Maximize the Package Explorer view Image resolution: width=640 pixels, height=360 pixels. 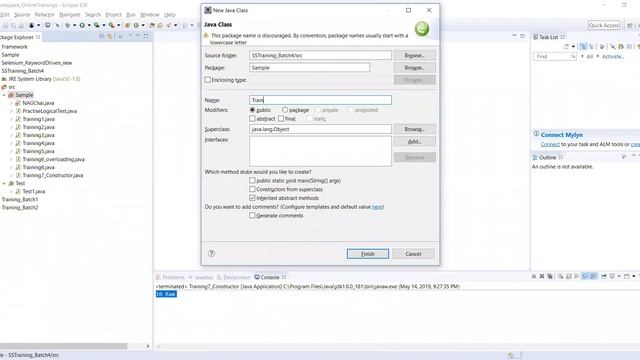[x=146, y=36]
